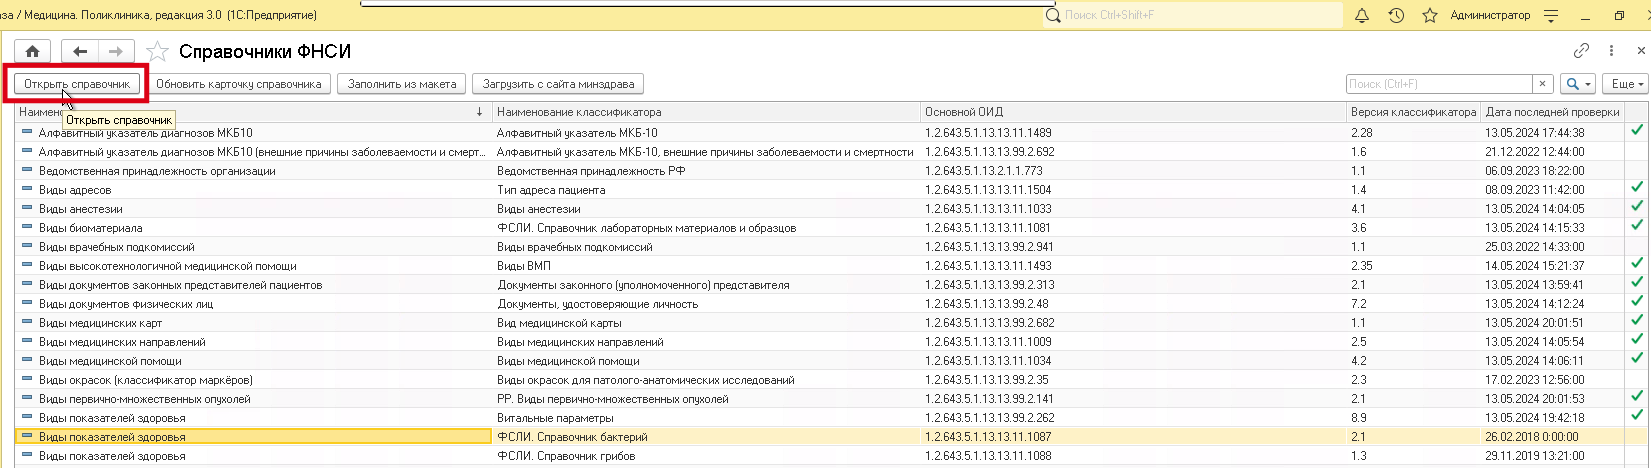Screen dimensions: 1651x468
Task: Click date 21.12.2022 12:44:00 cell
Action: click(1552, 151)
